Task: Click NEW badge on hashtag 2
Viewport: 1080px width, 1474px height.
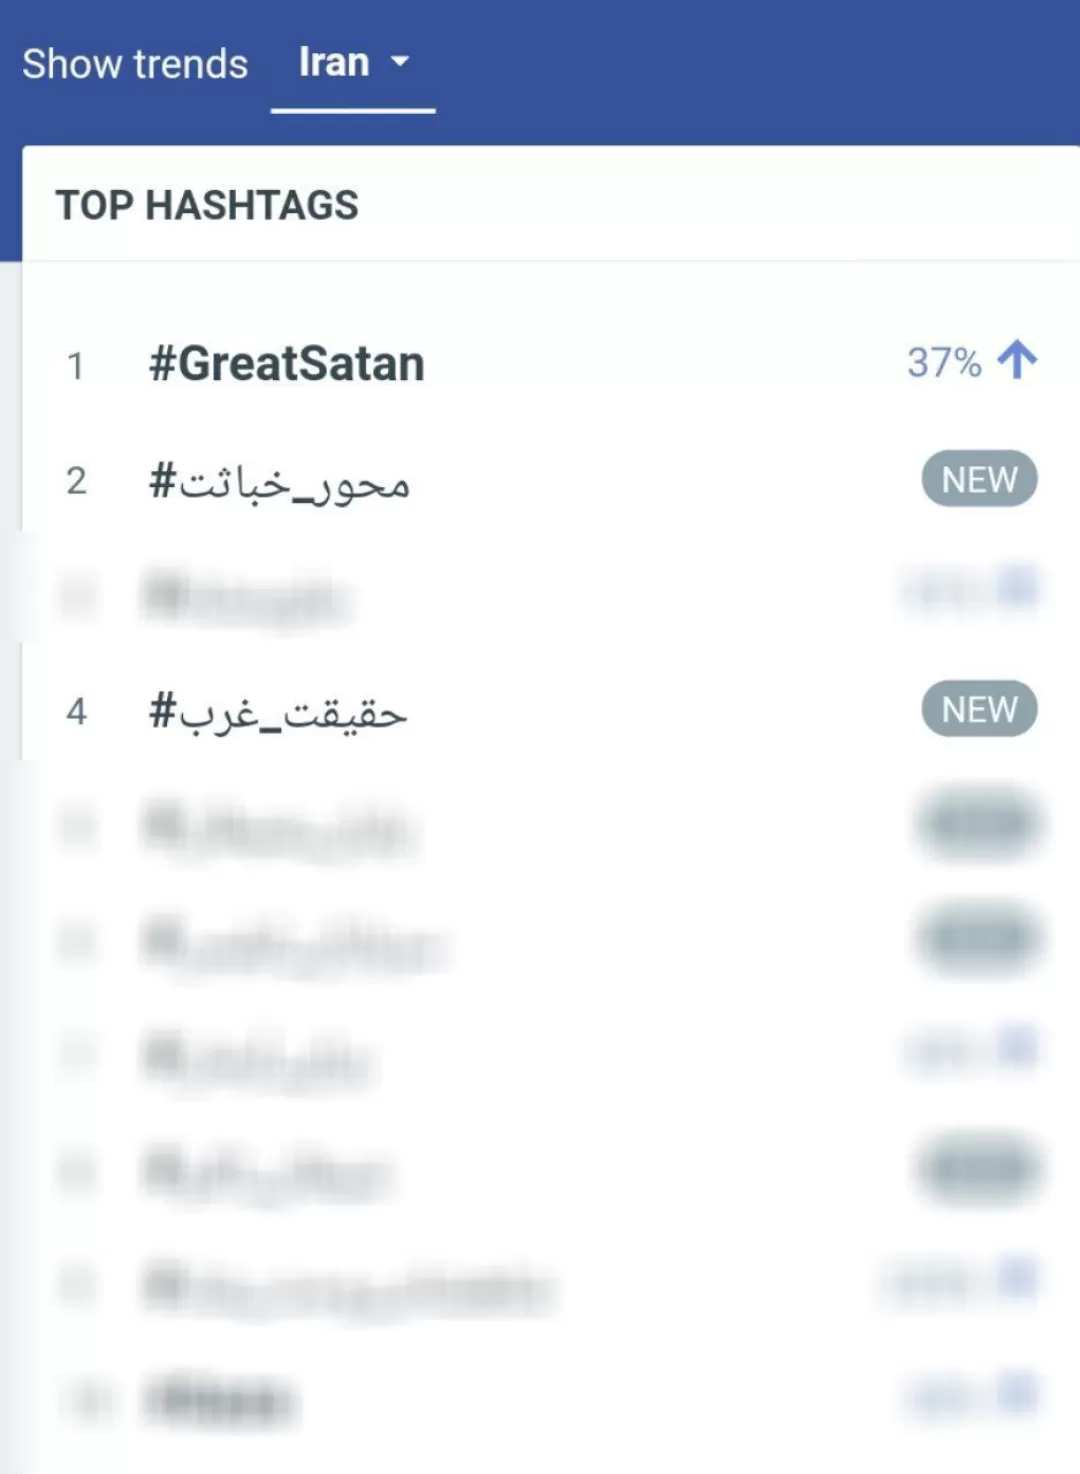Action: [x=979, y=479]
